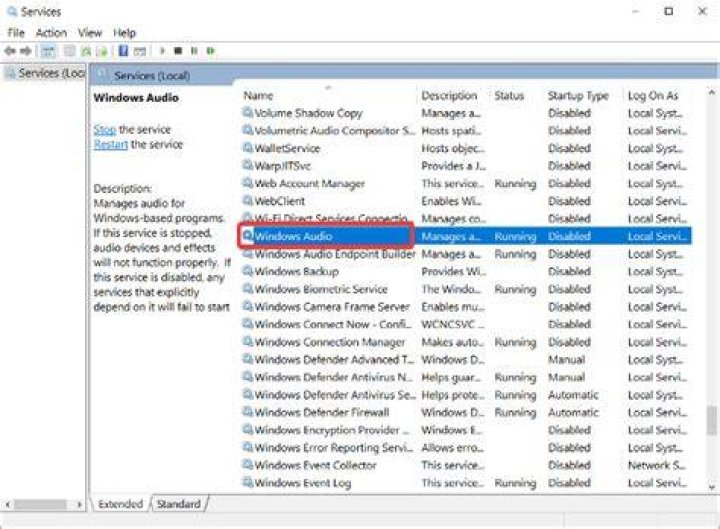This screenshot has width=720, height=529.
Task: Click gear icon beside WebClient
Action: coord(248,201)
